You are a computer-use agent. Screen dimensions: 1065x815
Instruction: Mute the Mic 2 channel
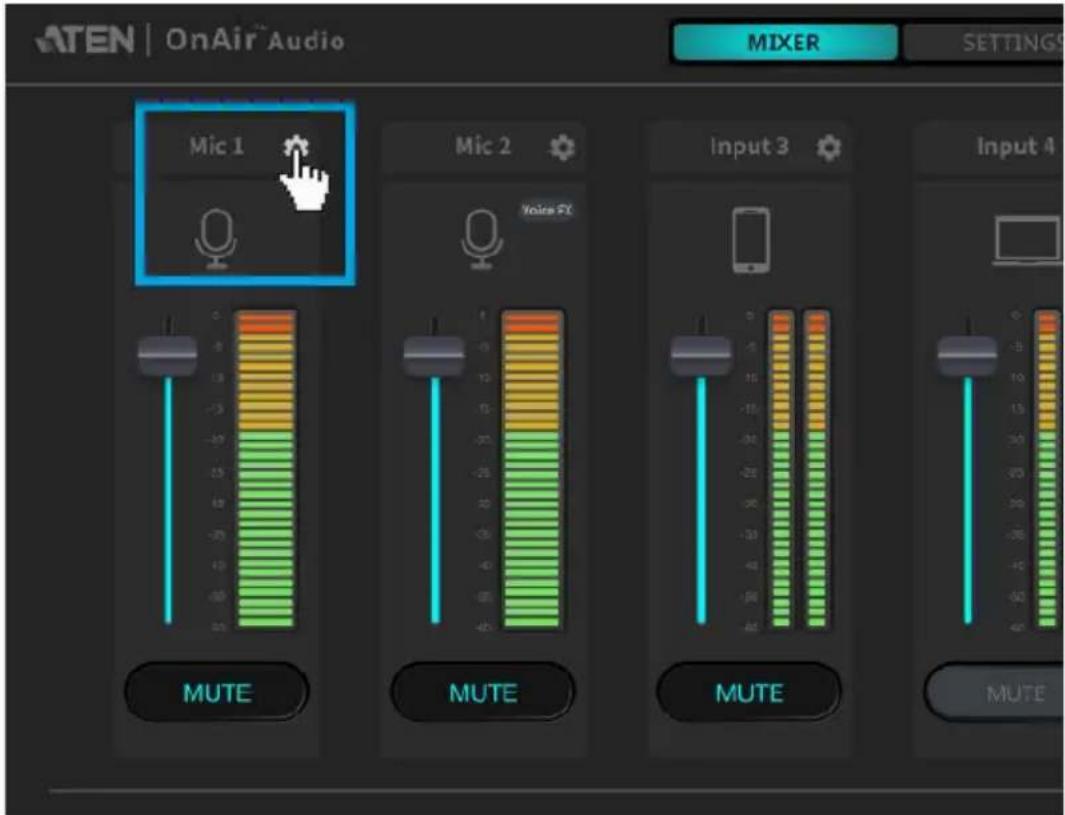483,692
